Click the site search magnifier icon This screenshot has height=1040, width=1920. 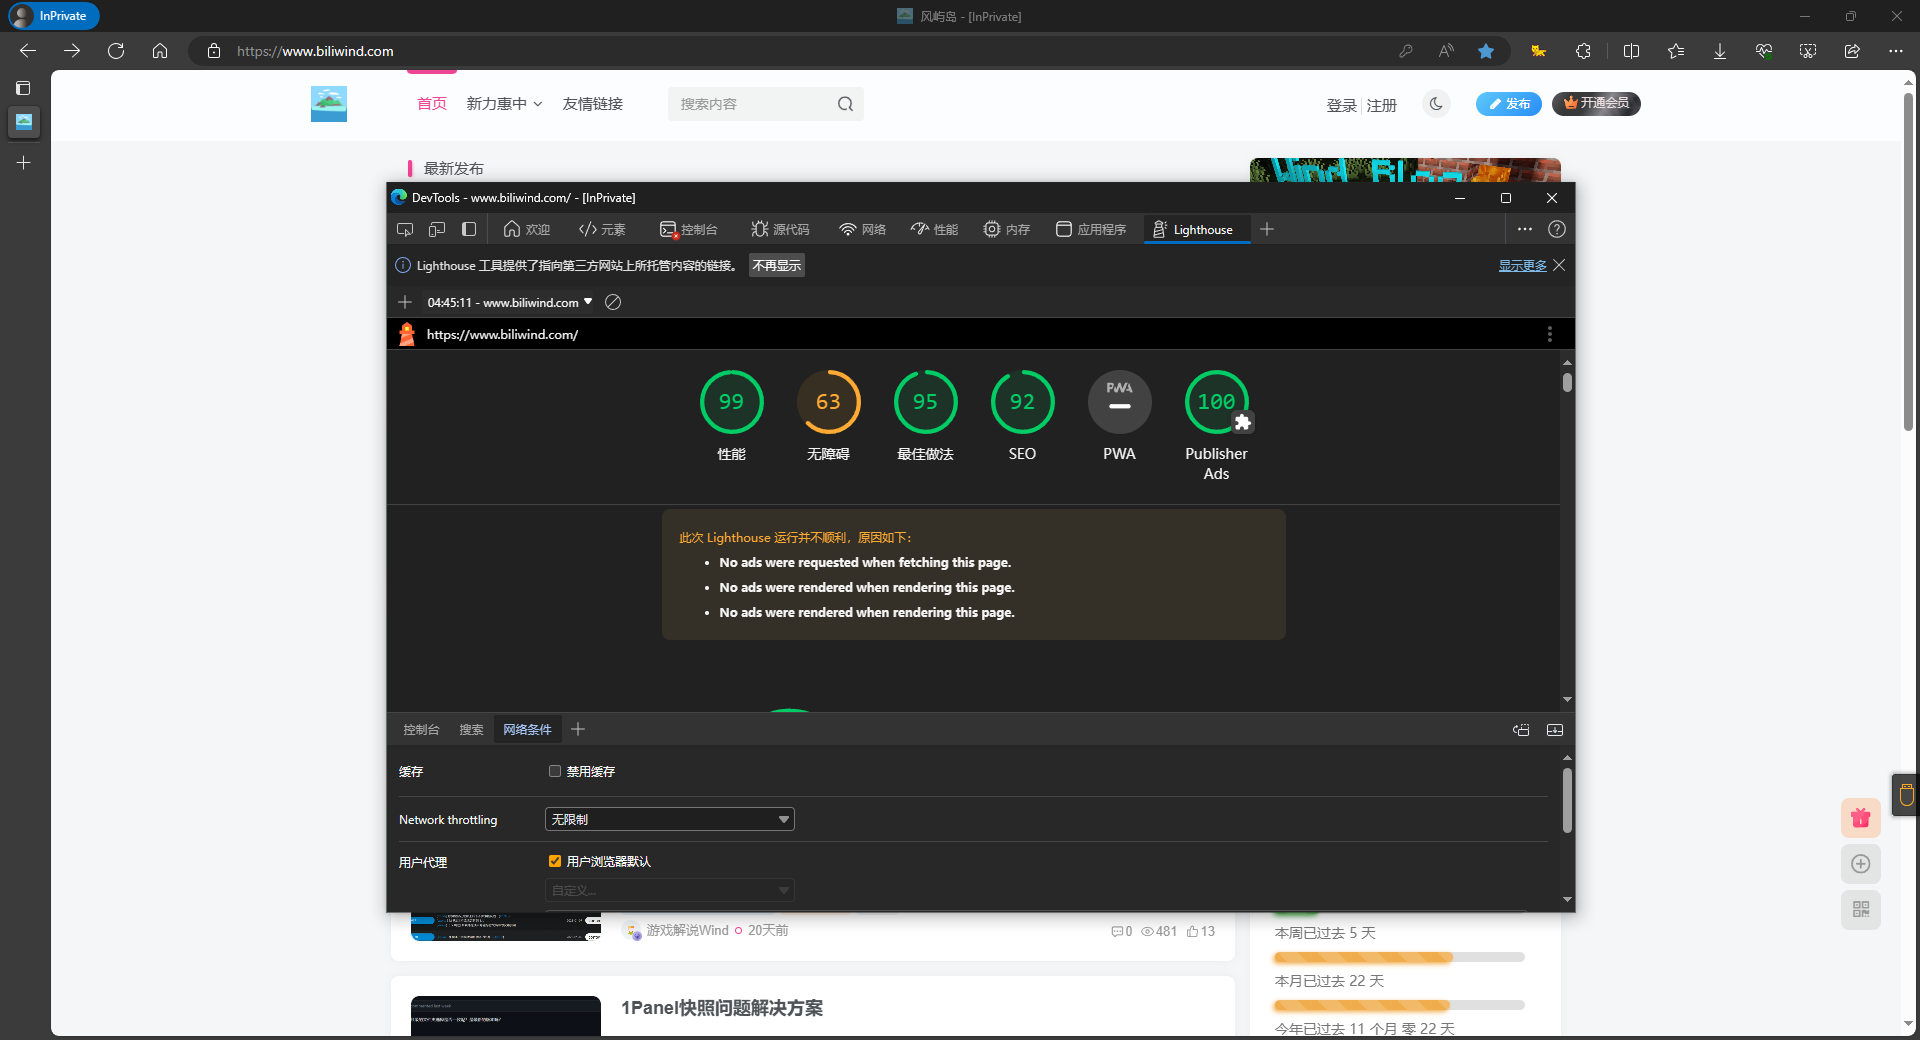pos(846,104)
